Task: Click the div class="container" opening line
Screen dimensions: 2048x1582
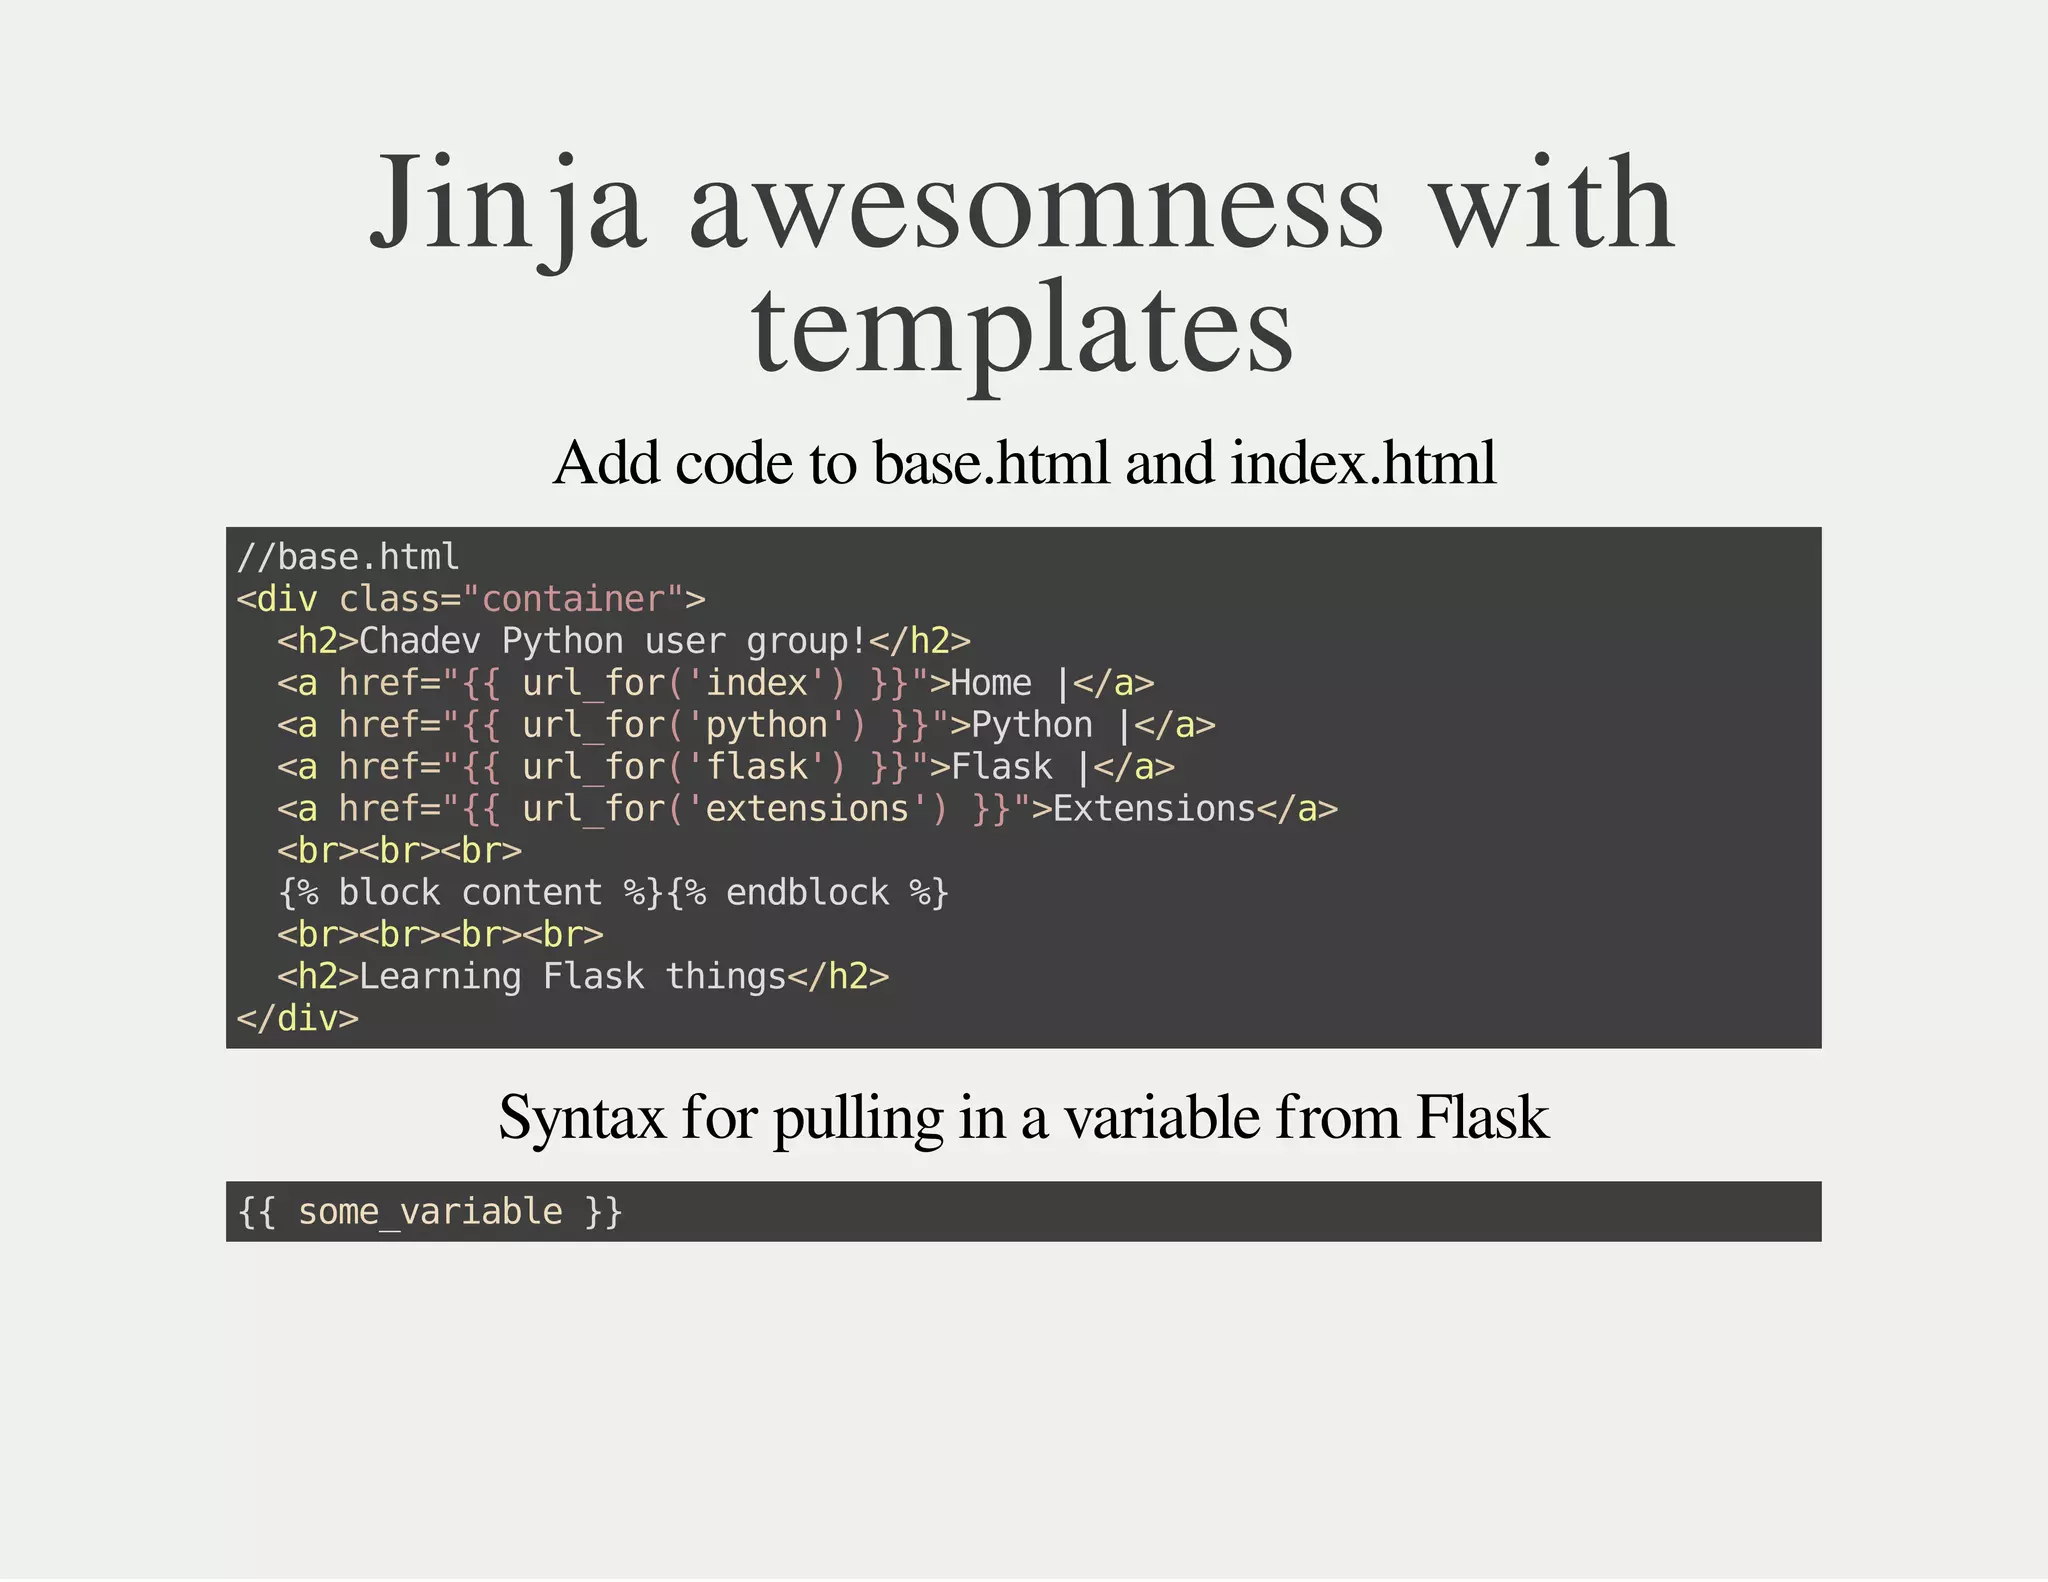Action: coord(471,599)
